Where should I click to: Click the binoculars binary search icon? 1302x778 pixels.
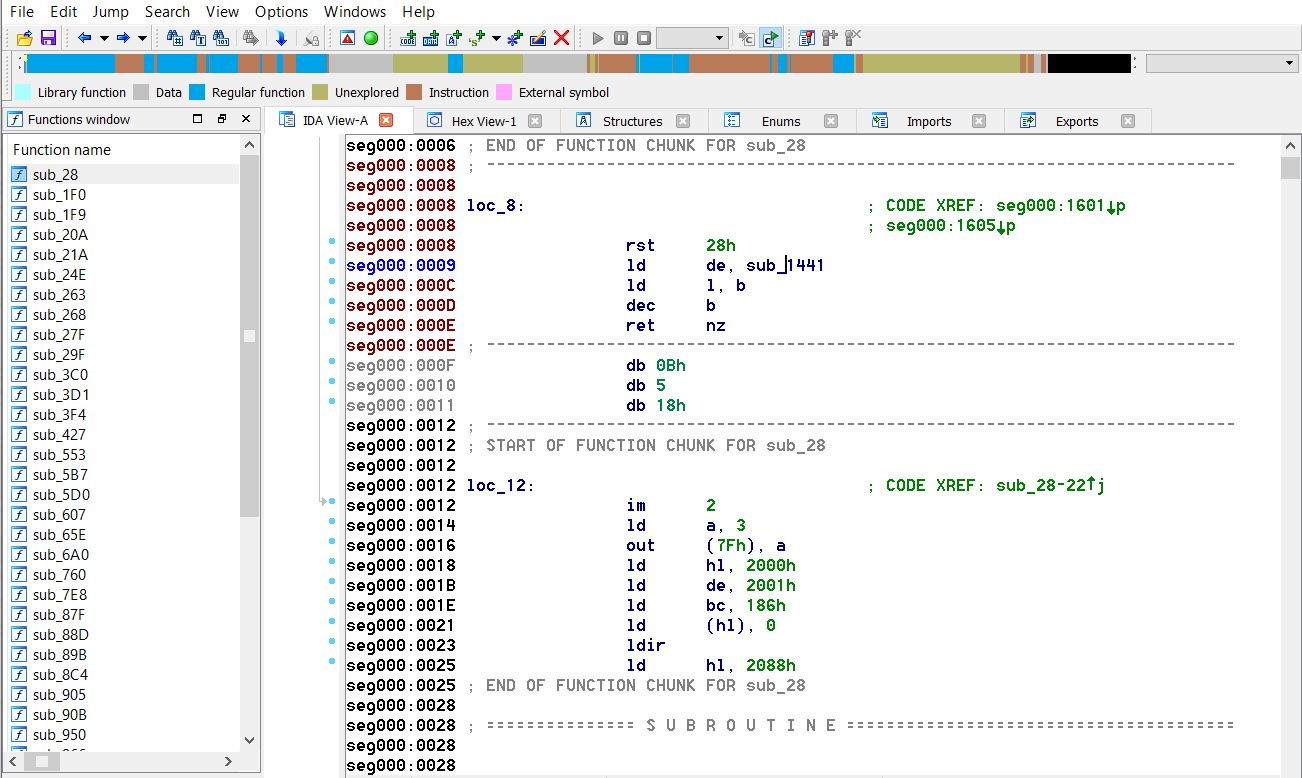click(221, 38)
